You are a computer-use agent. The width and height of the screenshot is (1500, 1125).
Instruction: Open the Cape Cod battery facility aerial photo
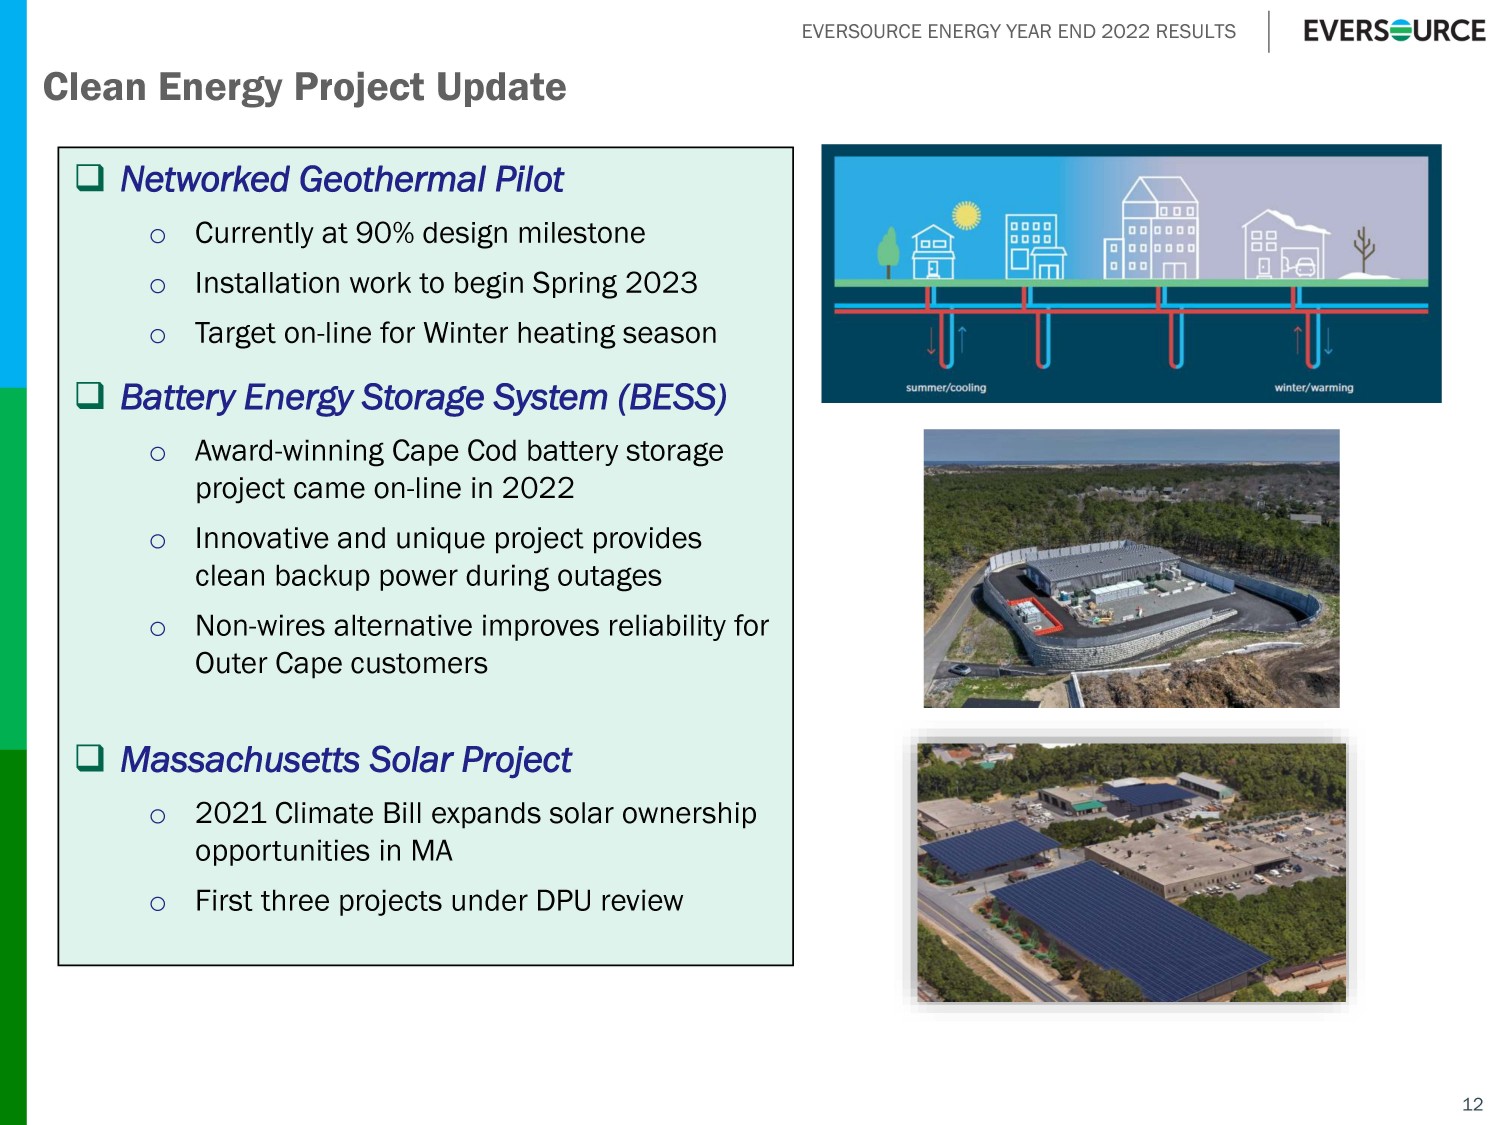pyautogui.click(x=1130, y=568)
